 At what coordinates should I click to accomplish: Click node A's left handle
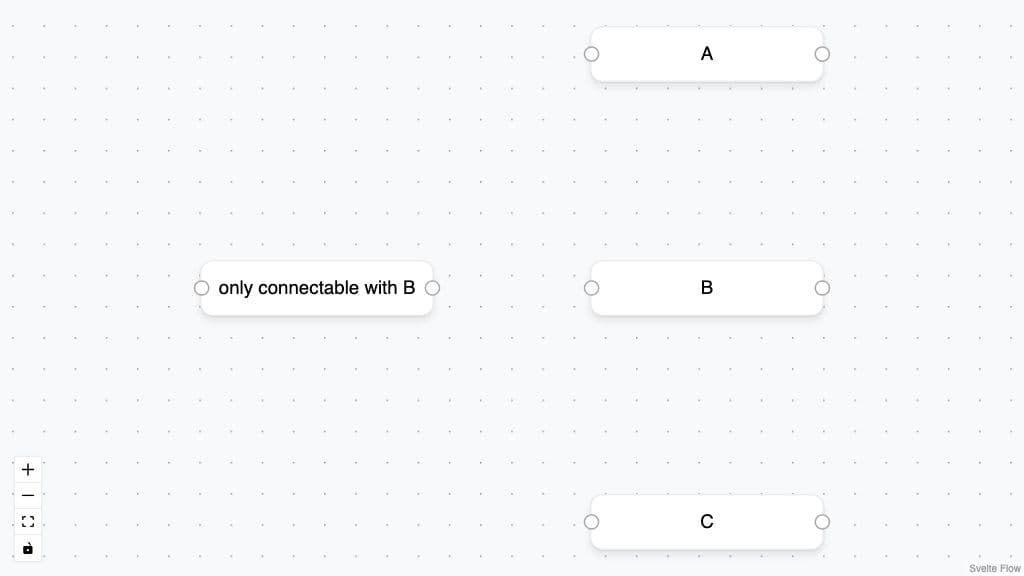(591, 54)
